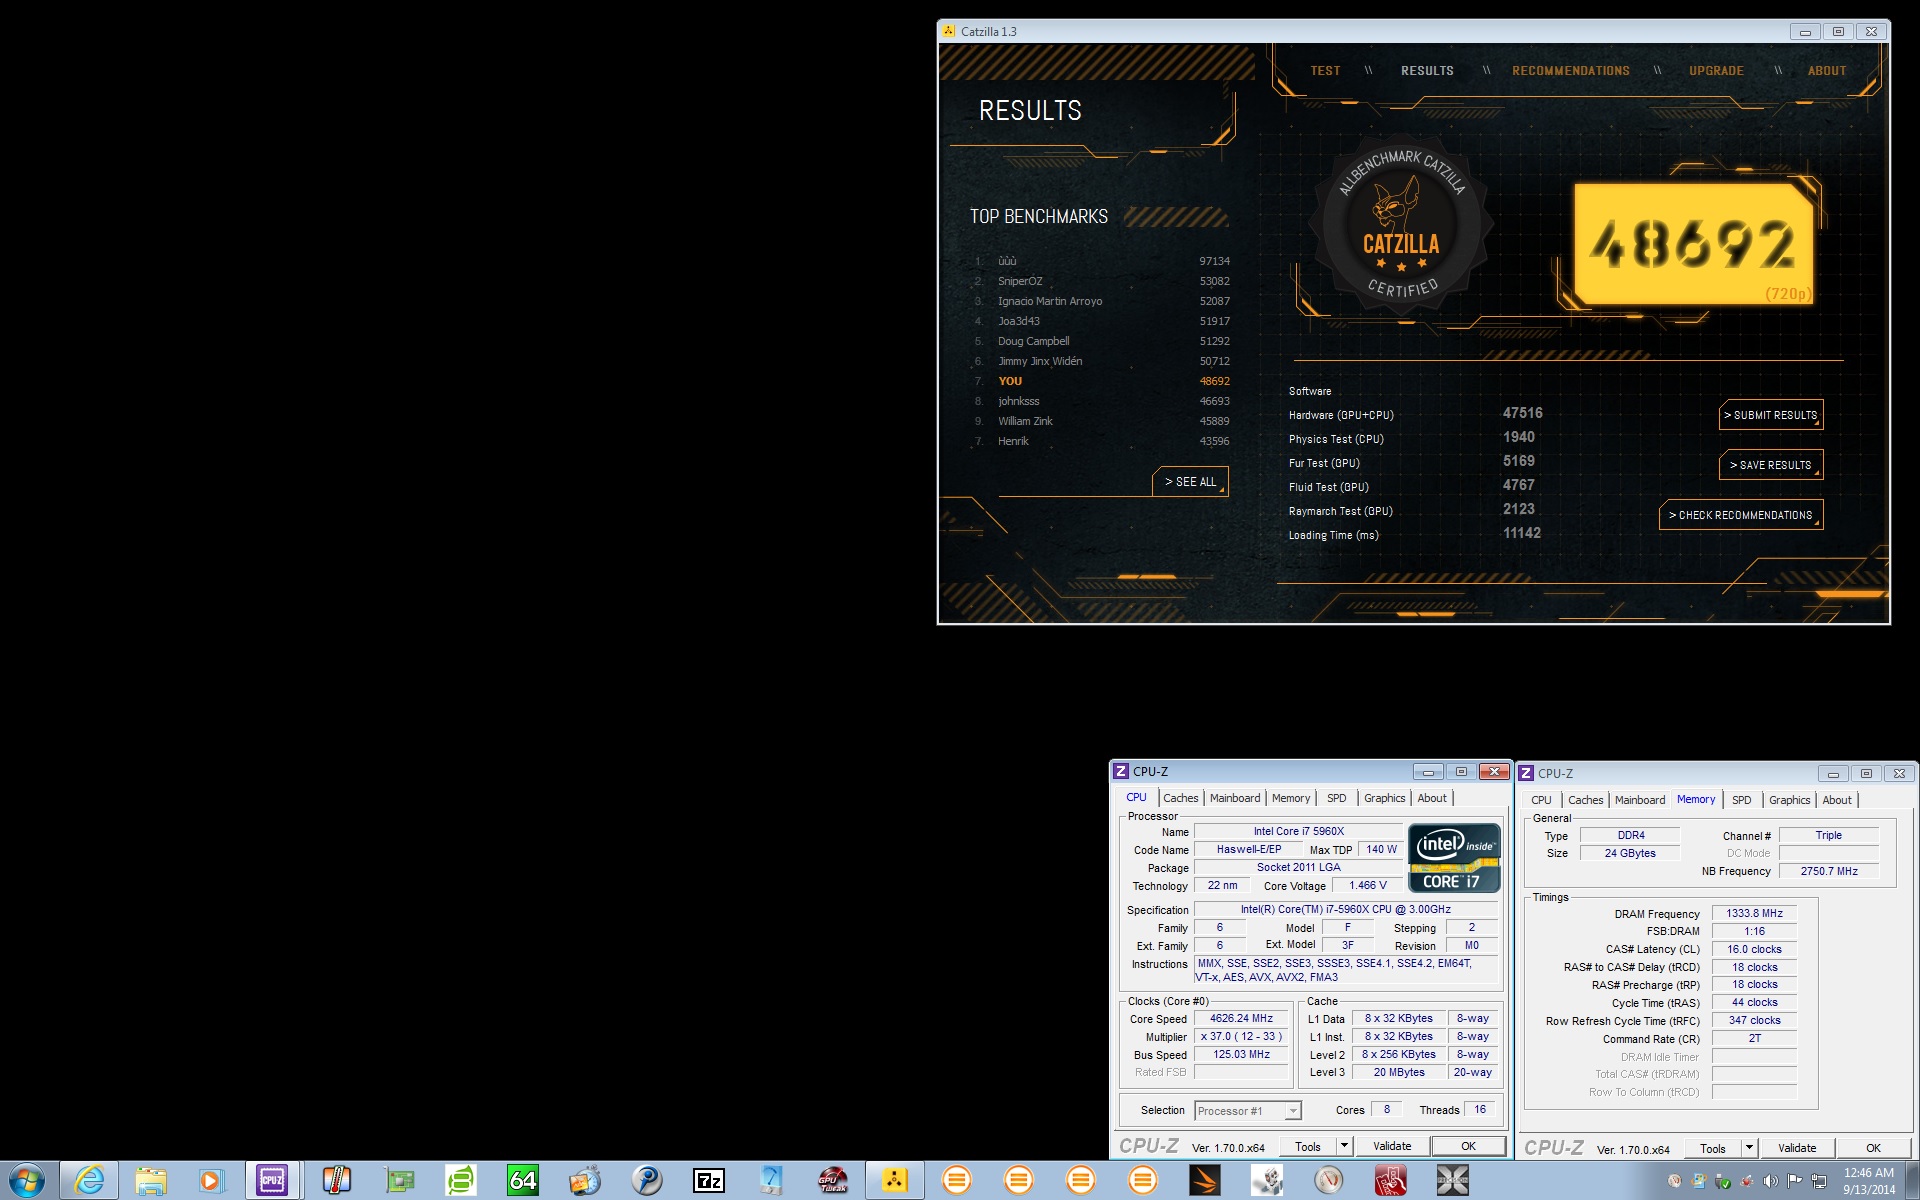Click the Intel Core i7 logo in CPU-Z

click(1454, 857)
